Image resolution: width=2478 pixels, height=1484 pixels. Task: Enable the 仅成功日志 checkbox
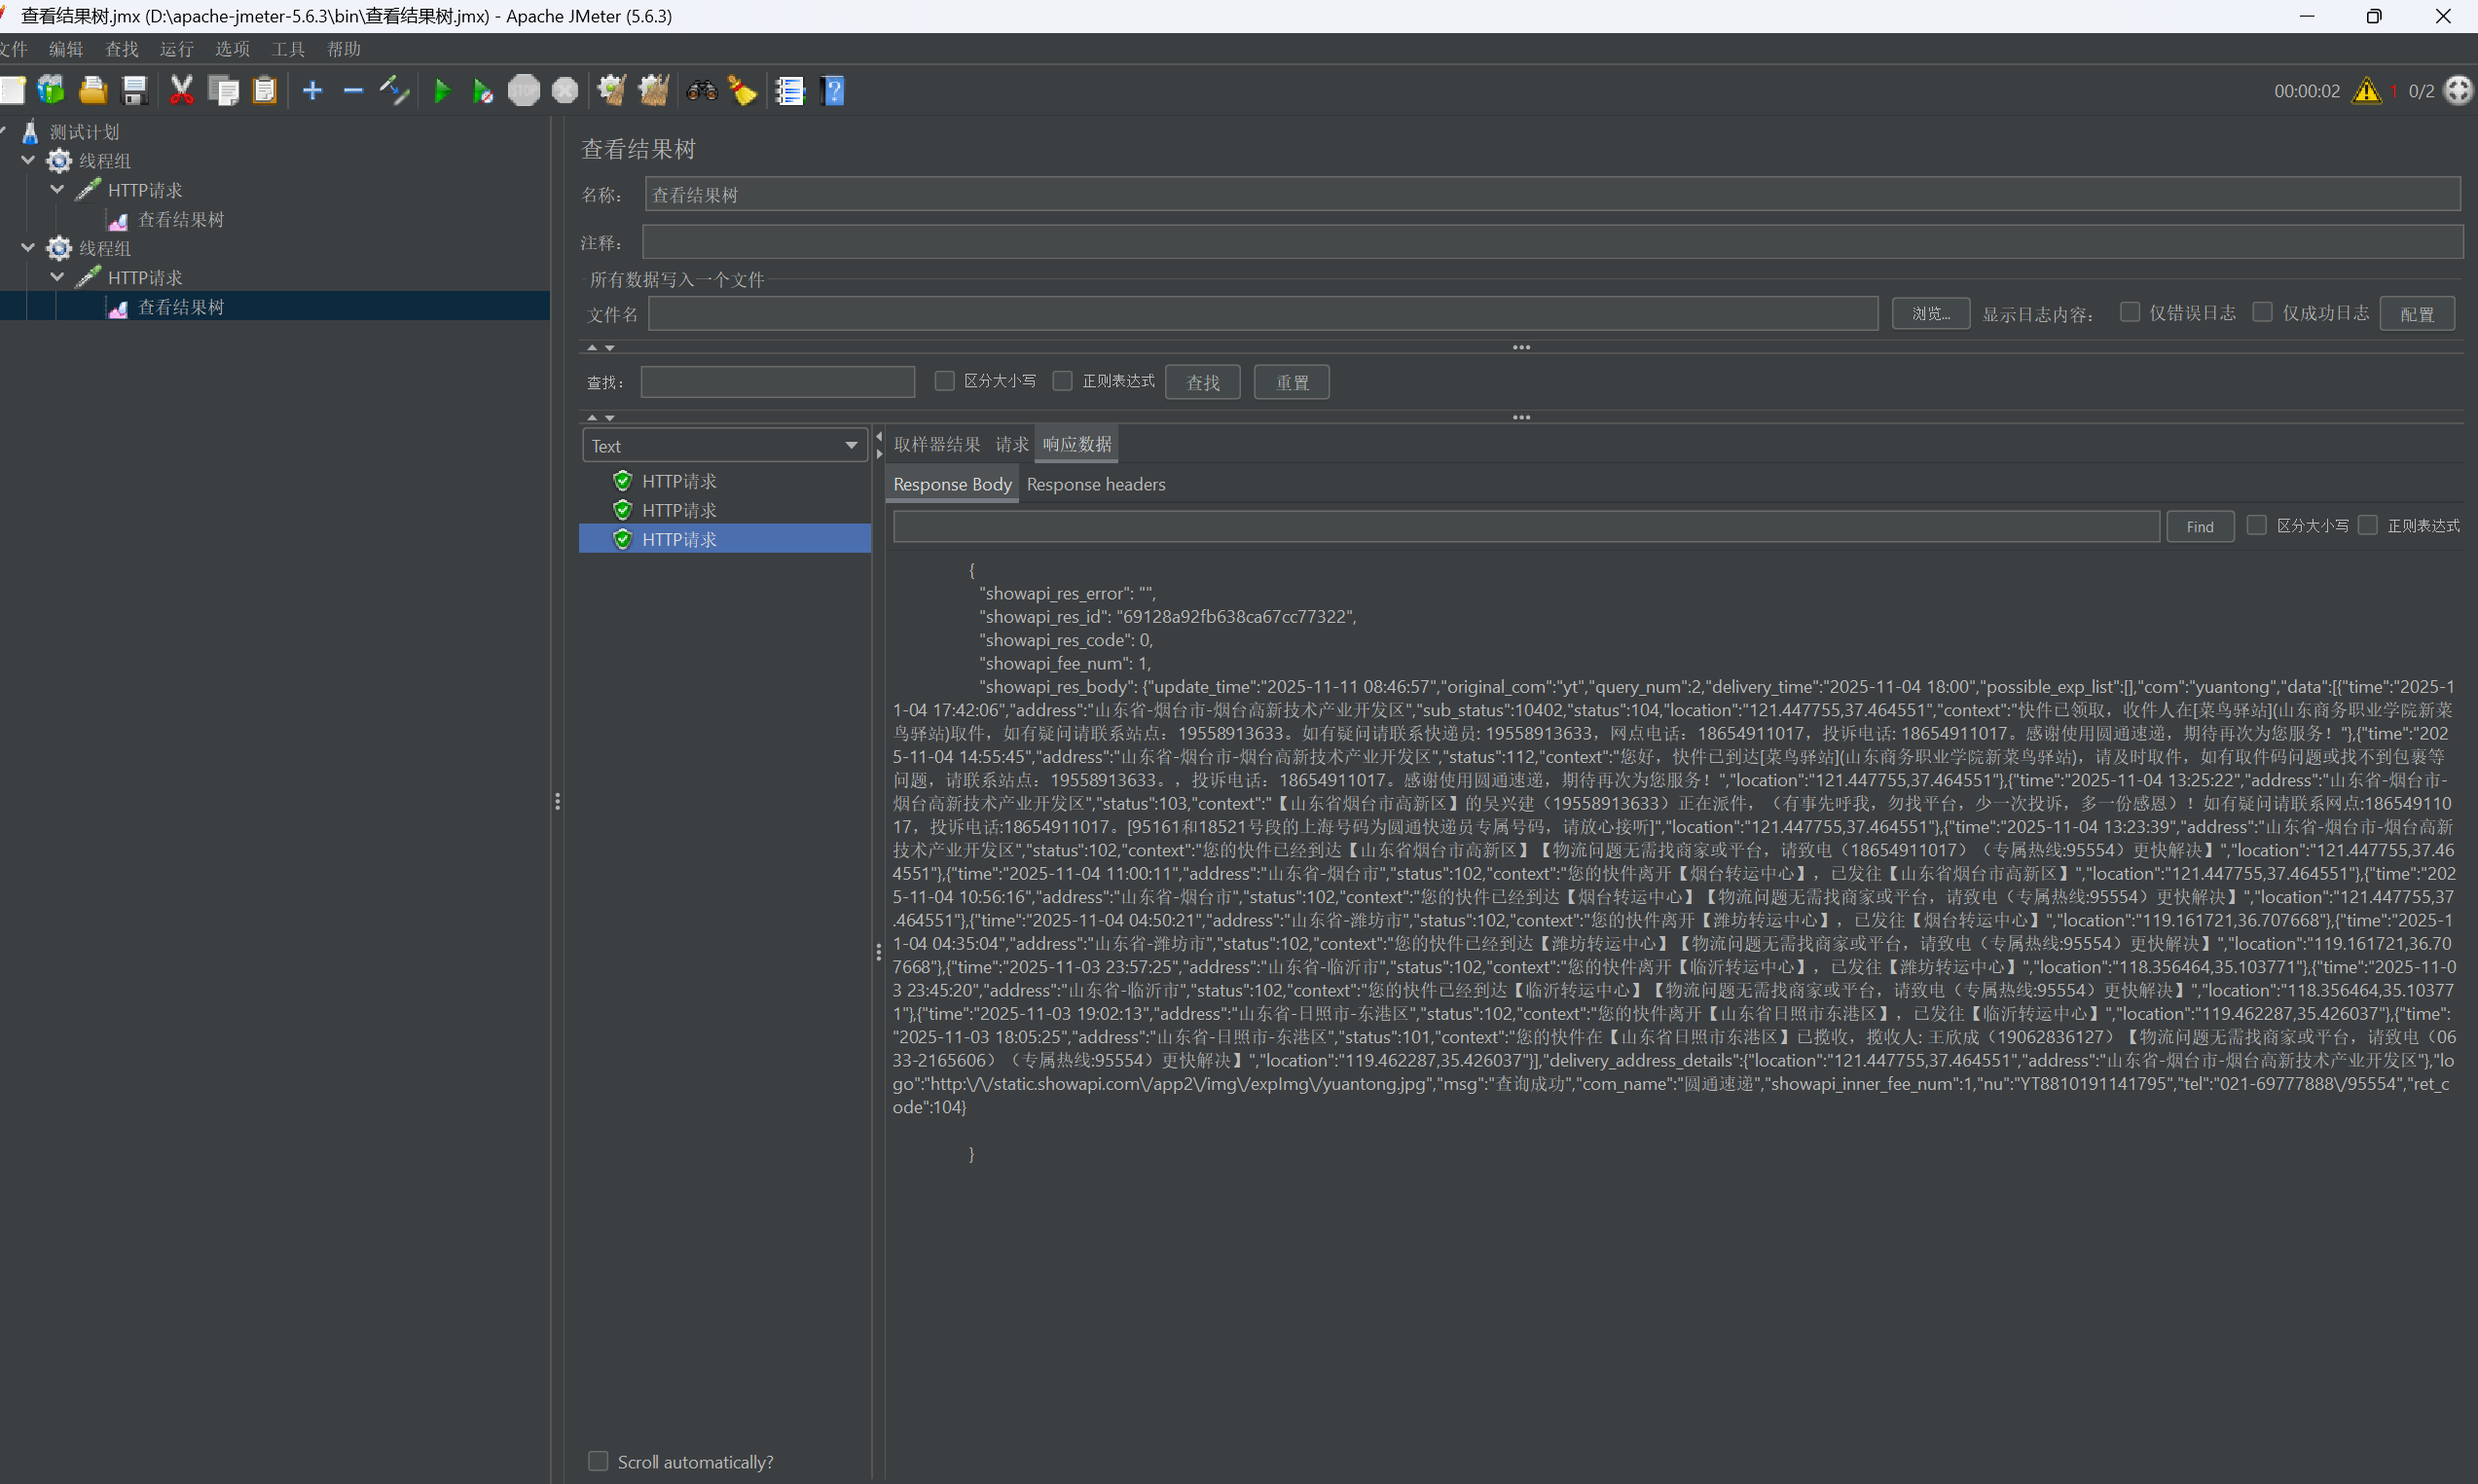click(2262, 312)
